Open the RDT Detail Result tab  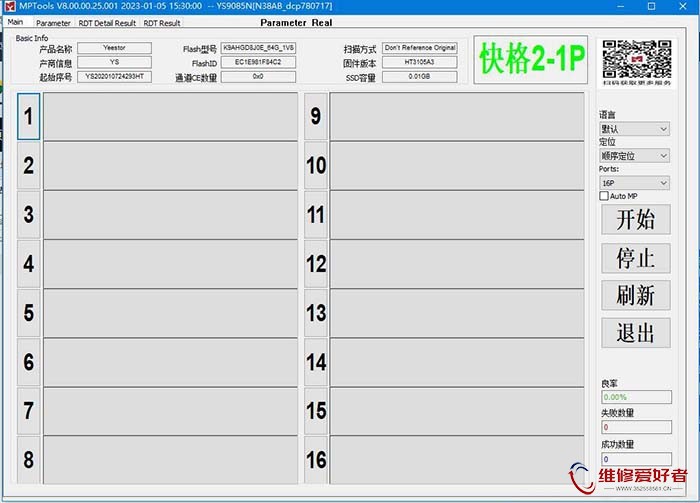pyautogui.click(x=107, y=23)
